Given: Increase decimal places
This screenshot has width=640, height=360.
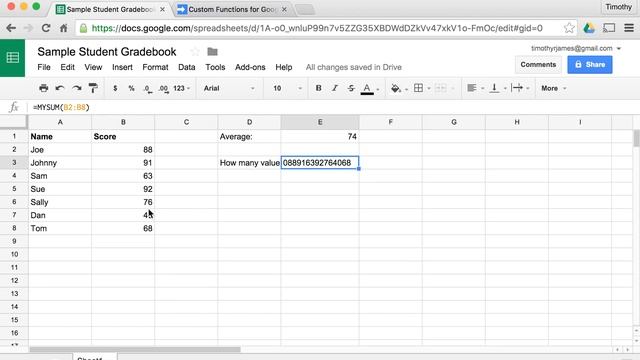Looking at the screenshot, I should (163, 89).
